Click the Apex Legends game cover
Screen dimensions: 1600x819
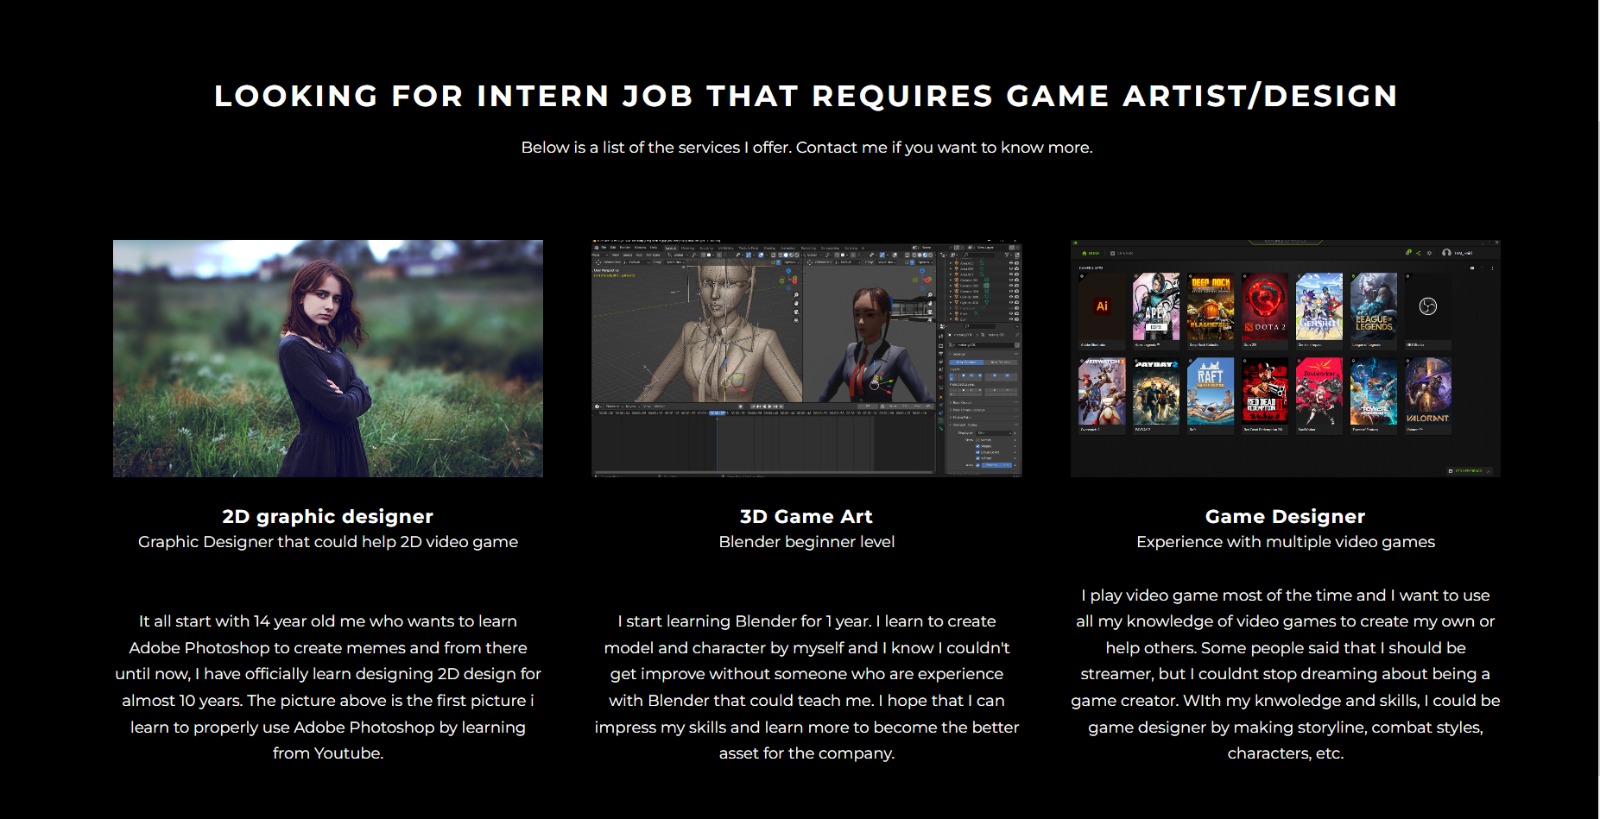pos(1156,306)
